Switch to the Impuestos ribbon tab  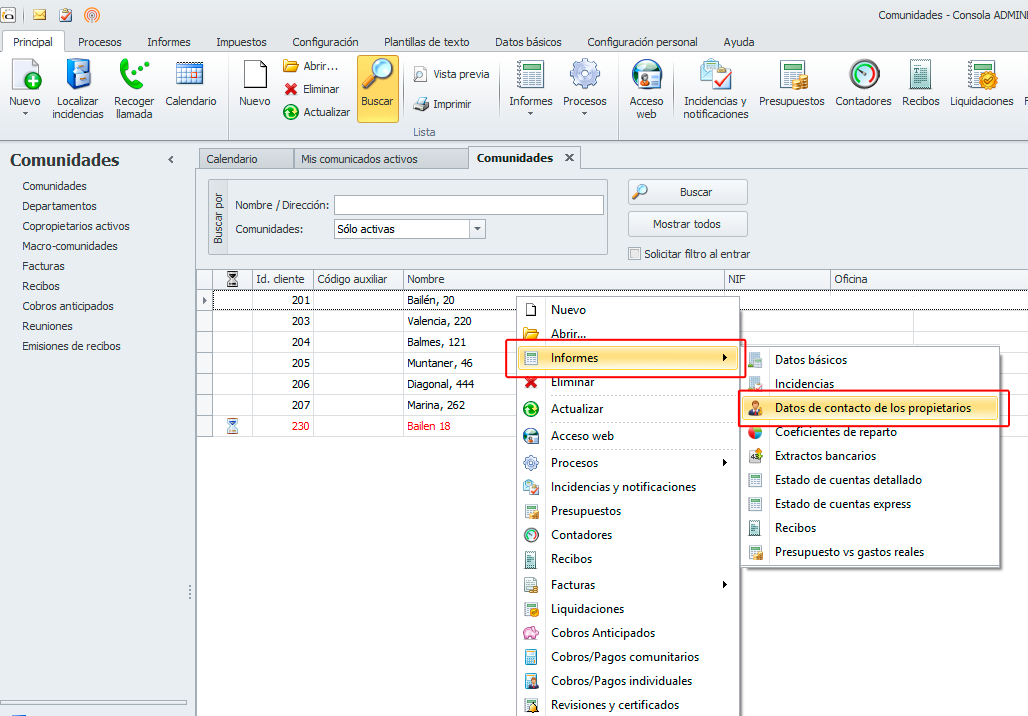point(241,42)
